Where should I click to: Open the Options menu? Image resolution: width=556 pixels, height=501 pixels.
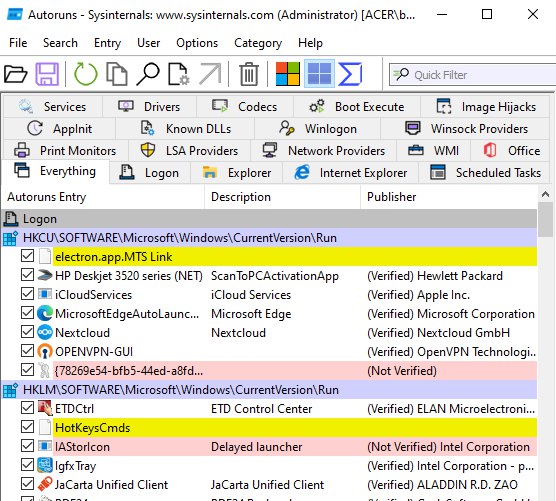point(197,43)
